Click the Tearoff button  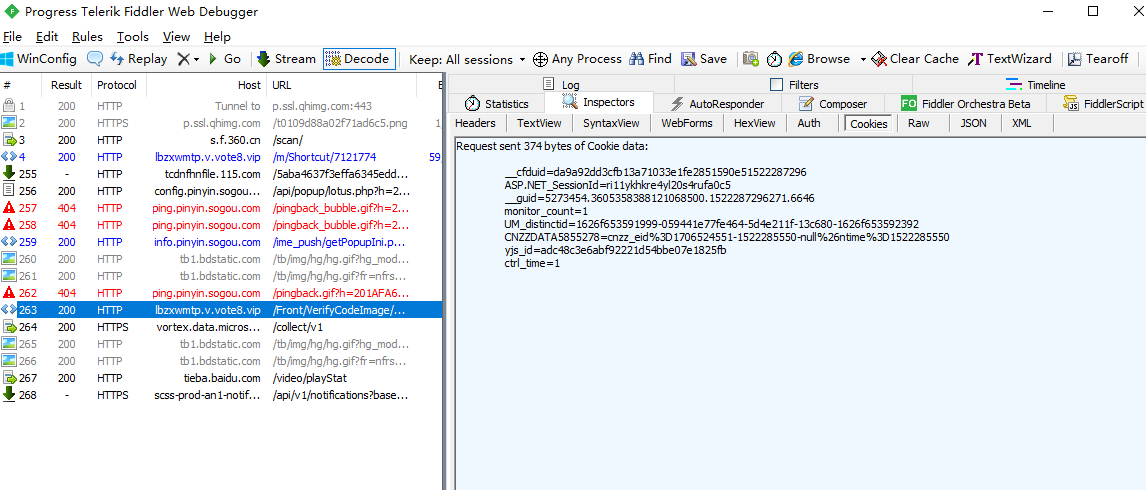pos(1098,59)
